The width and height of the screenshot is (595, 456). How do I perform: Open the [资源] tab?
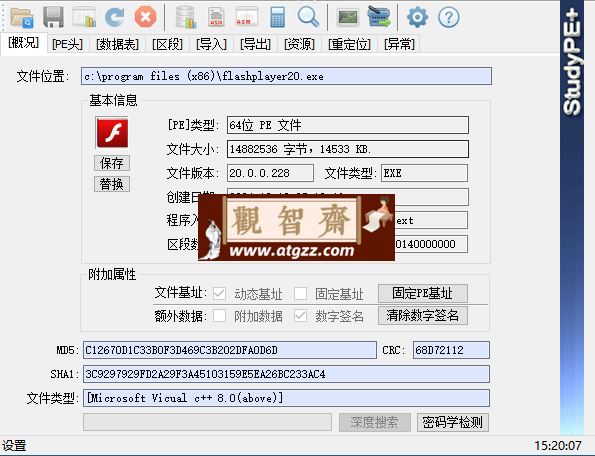(299, 44)
